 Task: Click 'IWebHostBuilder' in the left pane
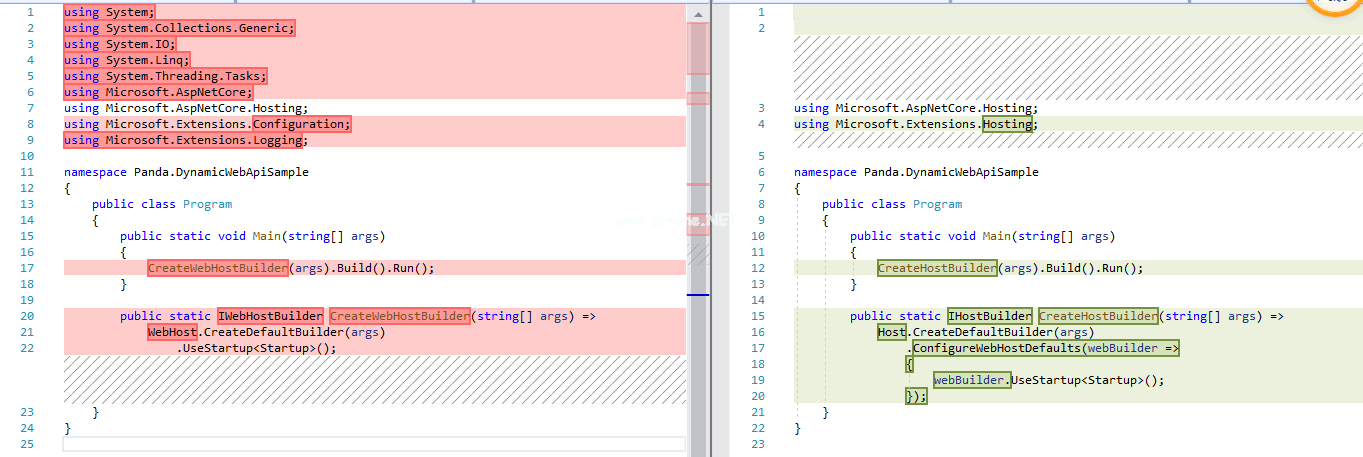pos(270,316)
